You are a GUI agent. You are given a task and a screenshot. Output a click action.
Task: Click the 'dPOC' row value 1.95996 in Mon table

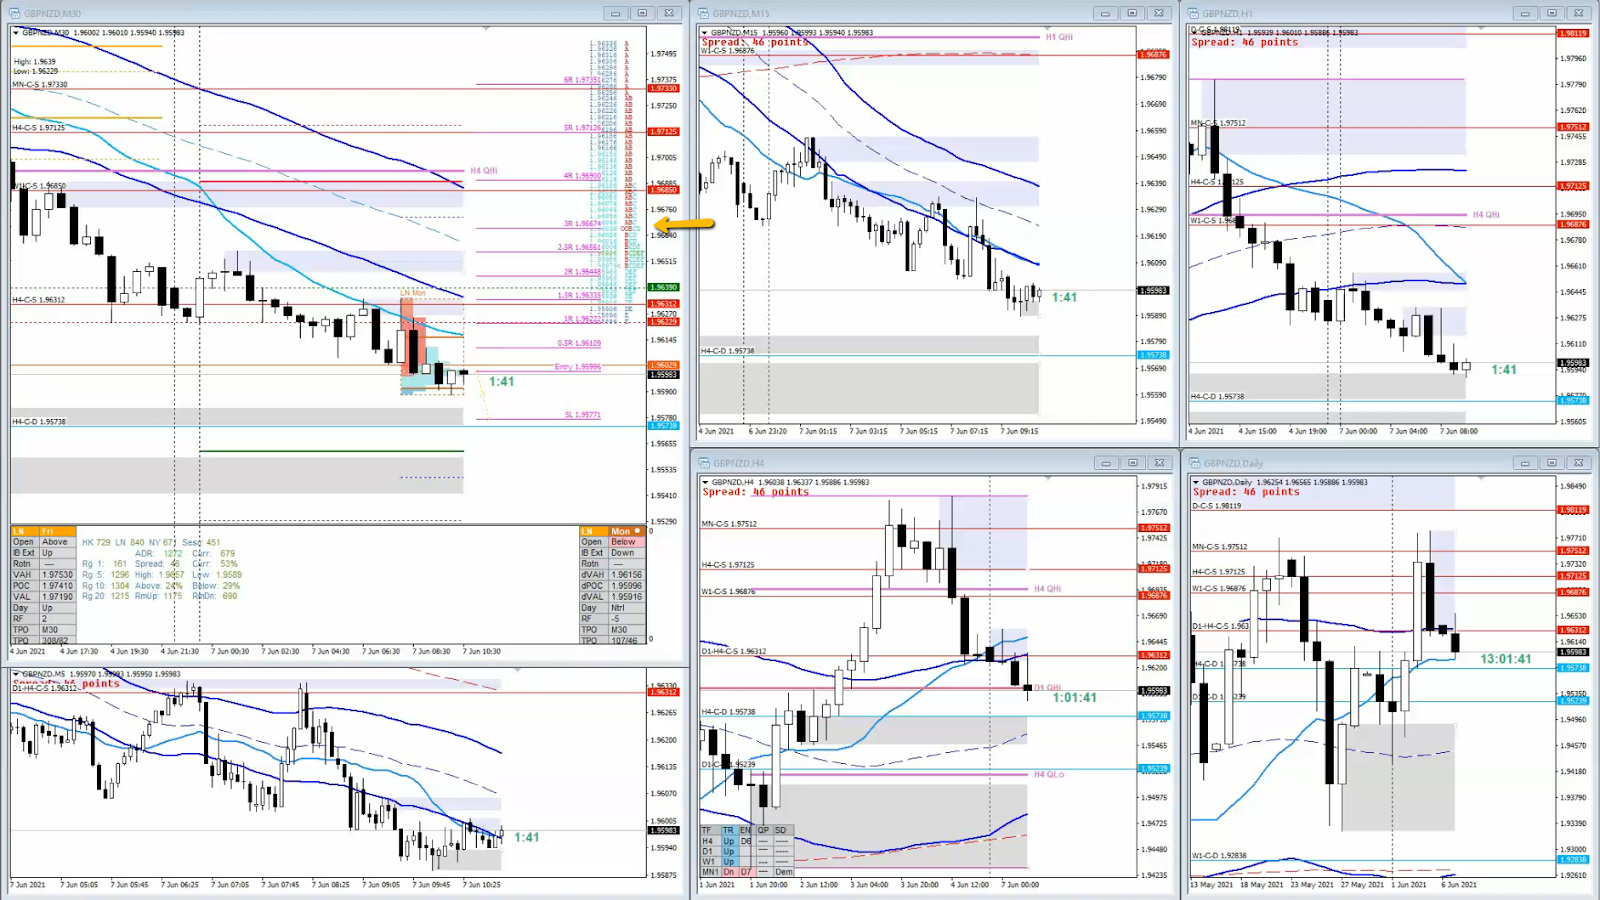point(626,586)
